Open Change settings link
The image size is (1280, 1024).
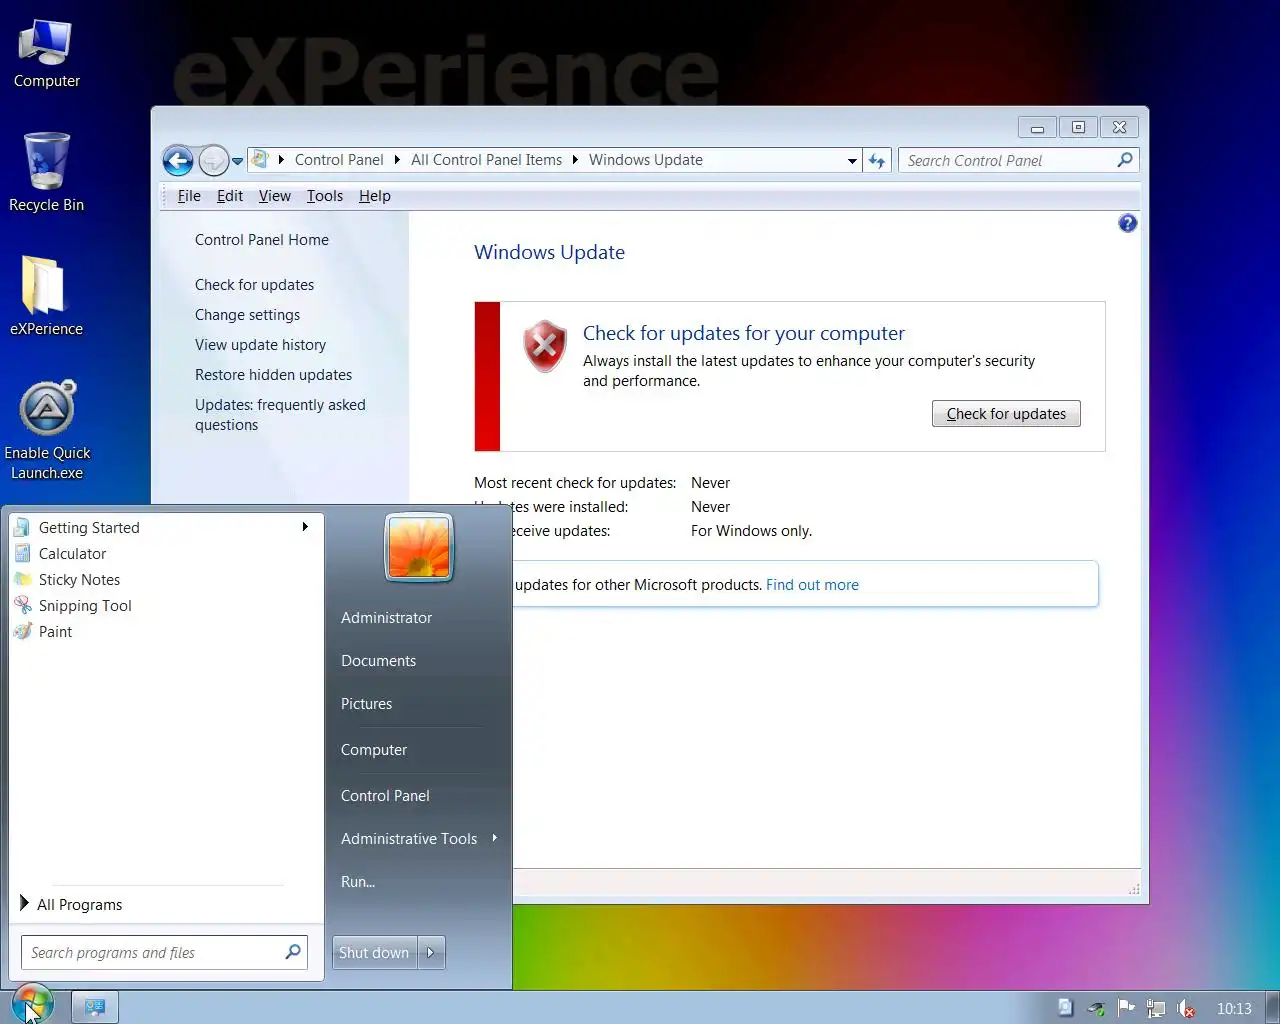coord(247,315)
